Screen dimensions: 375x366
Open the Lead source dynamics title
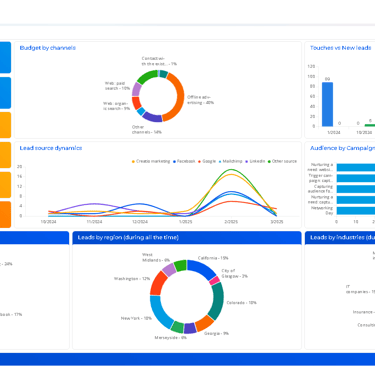click(x=51, y=148)
